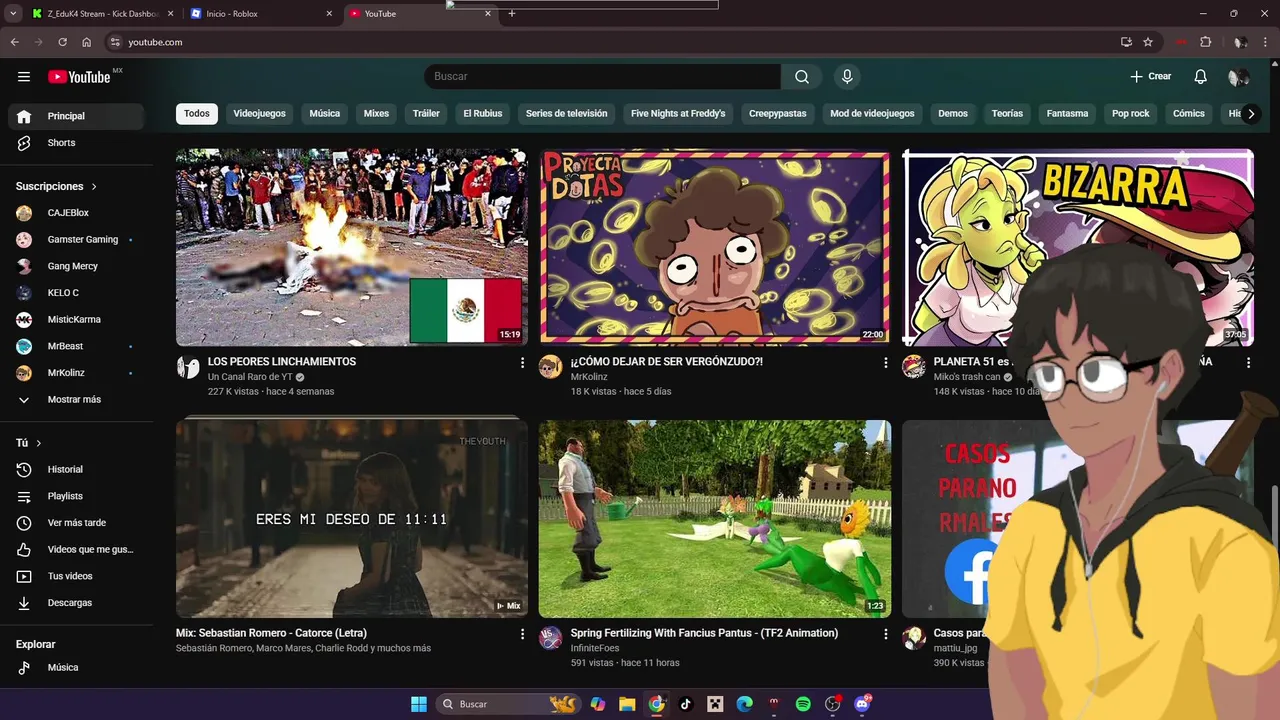Show more filter chips with arrow

click(x=1251, y=114)
